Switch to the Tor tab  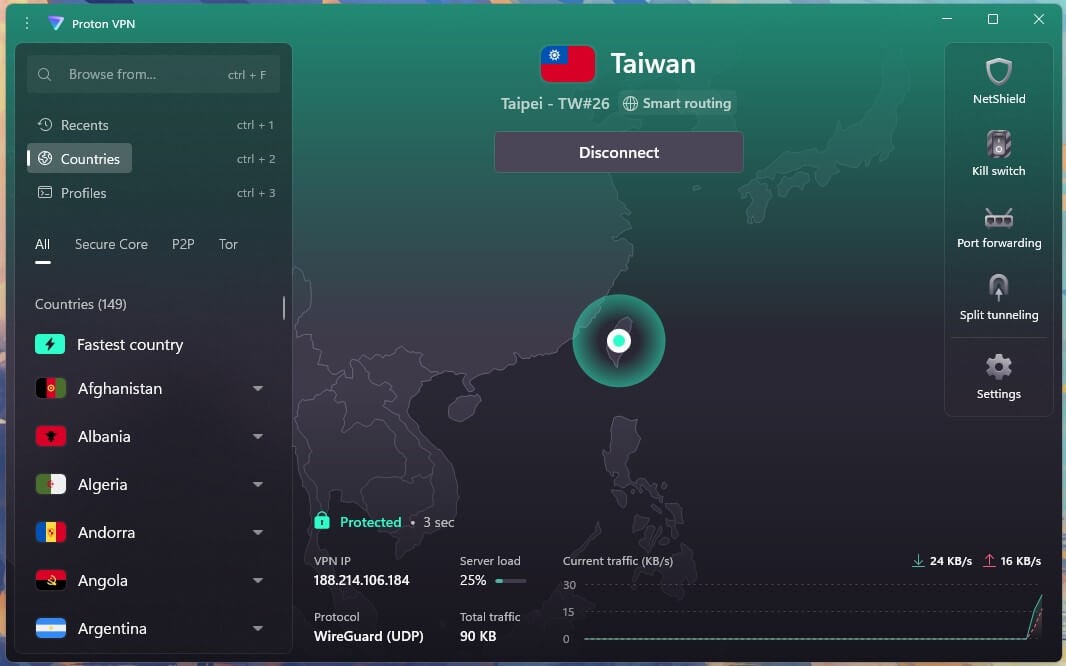point(228,244)
